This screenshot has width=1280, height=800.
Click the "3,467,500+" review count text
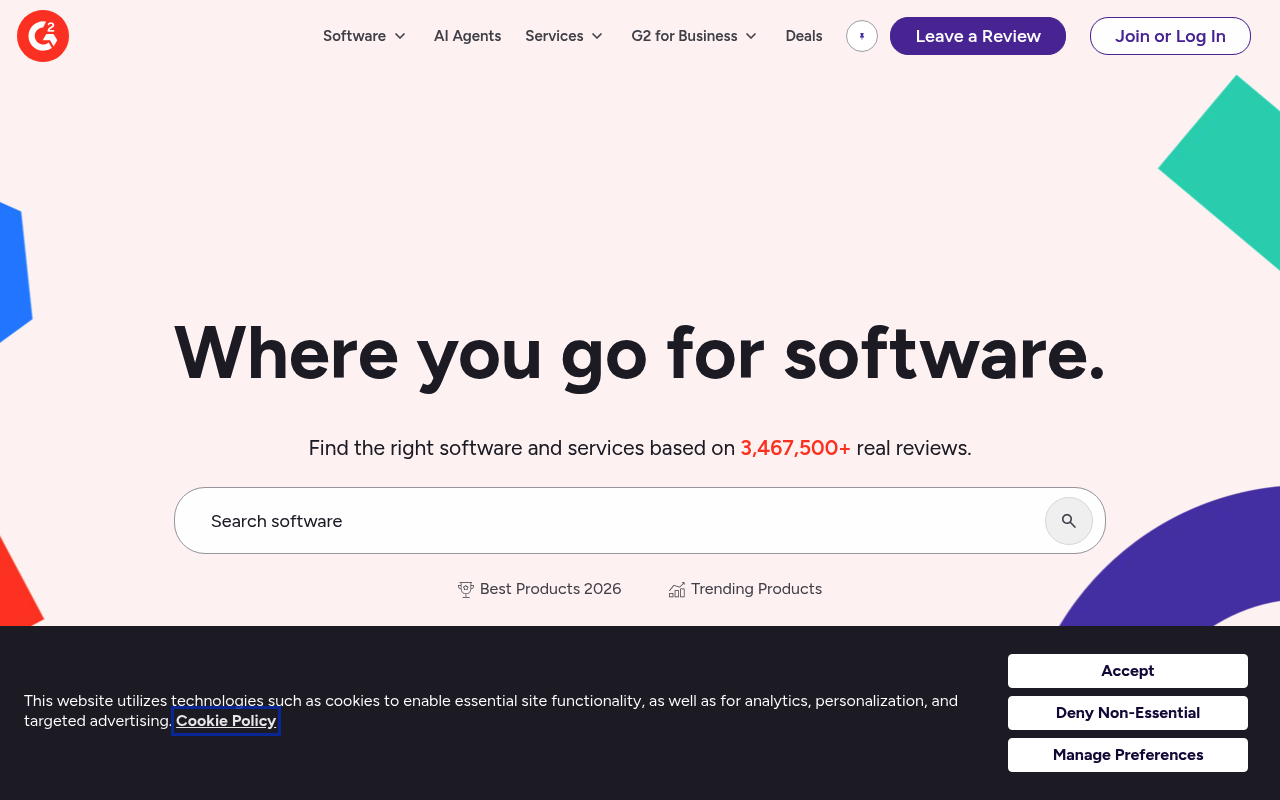[796, 448]
